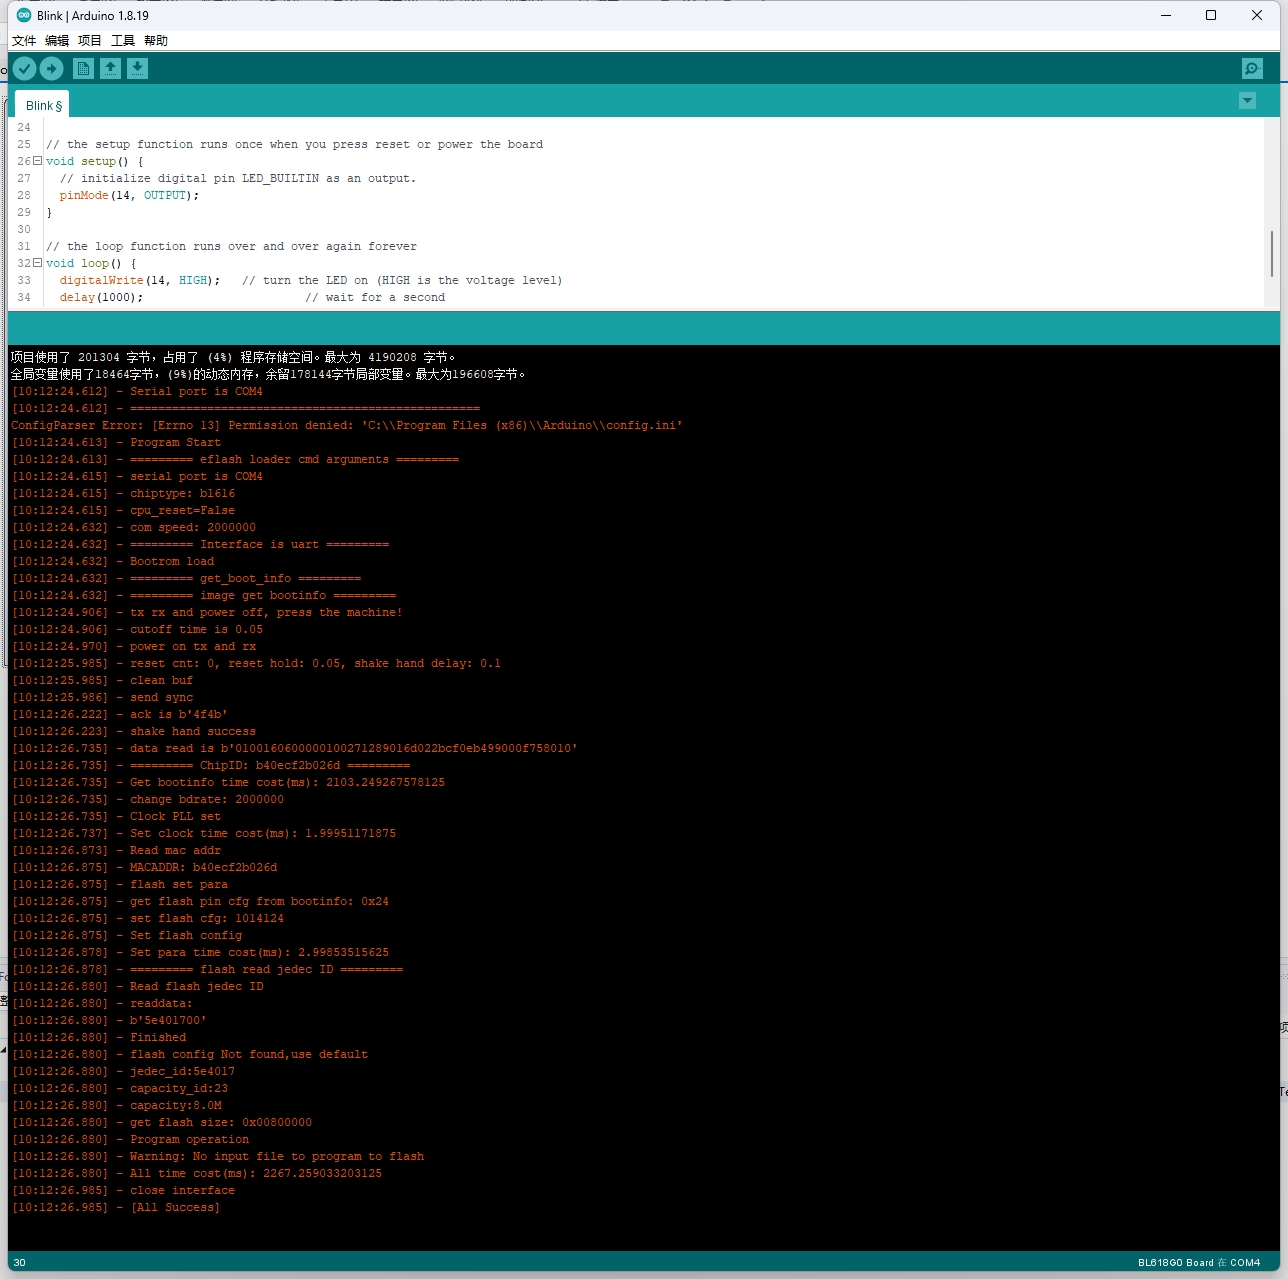Click the editor vertical scrollbar thumb

tap(1272, 254)
